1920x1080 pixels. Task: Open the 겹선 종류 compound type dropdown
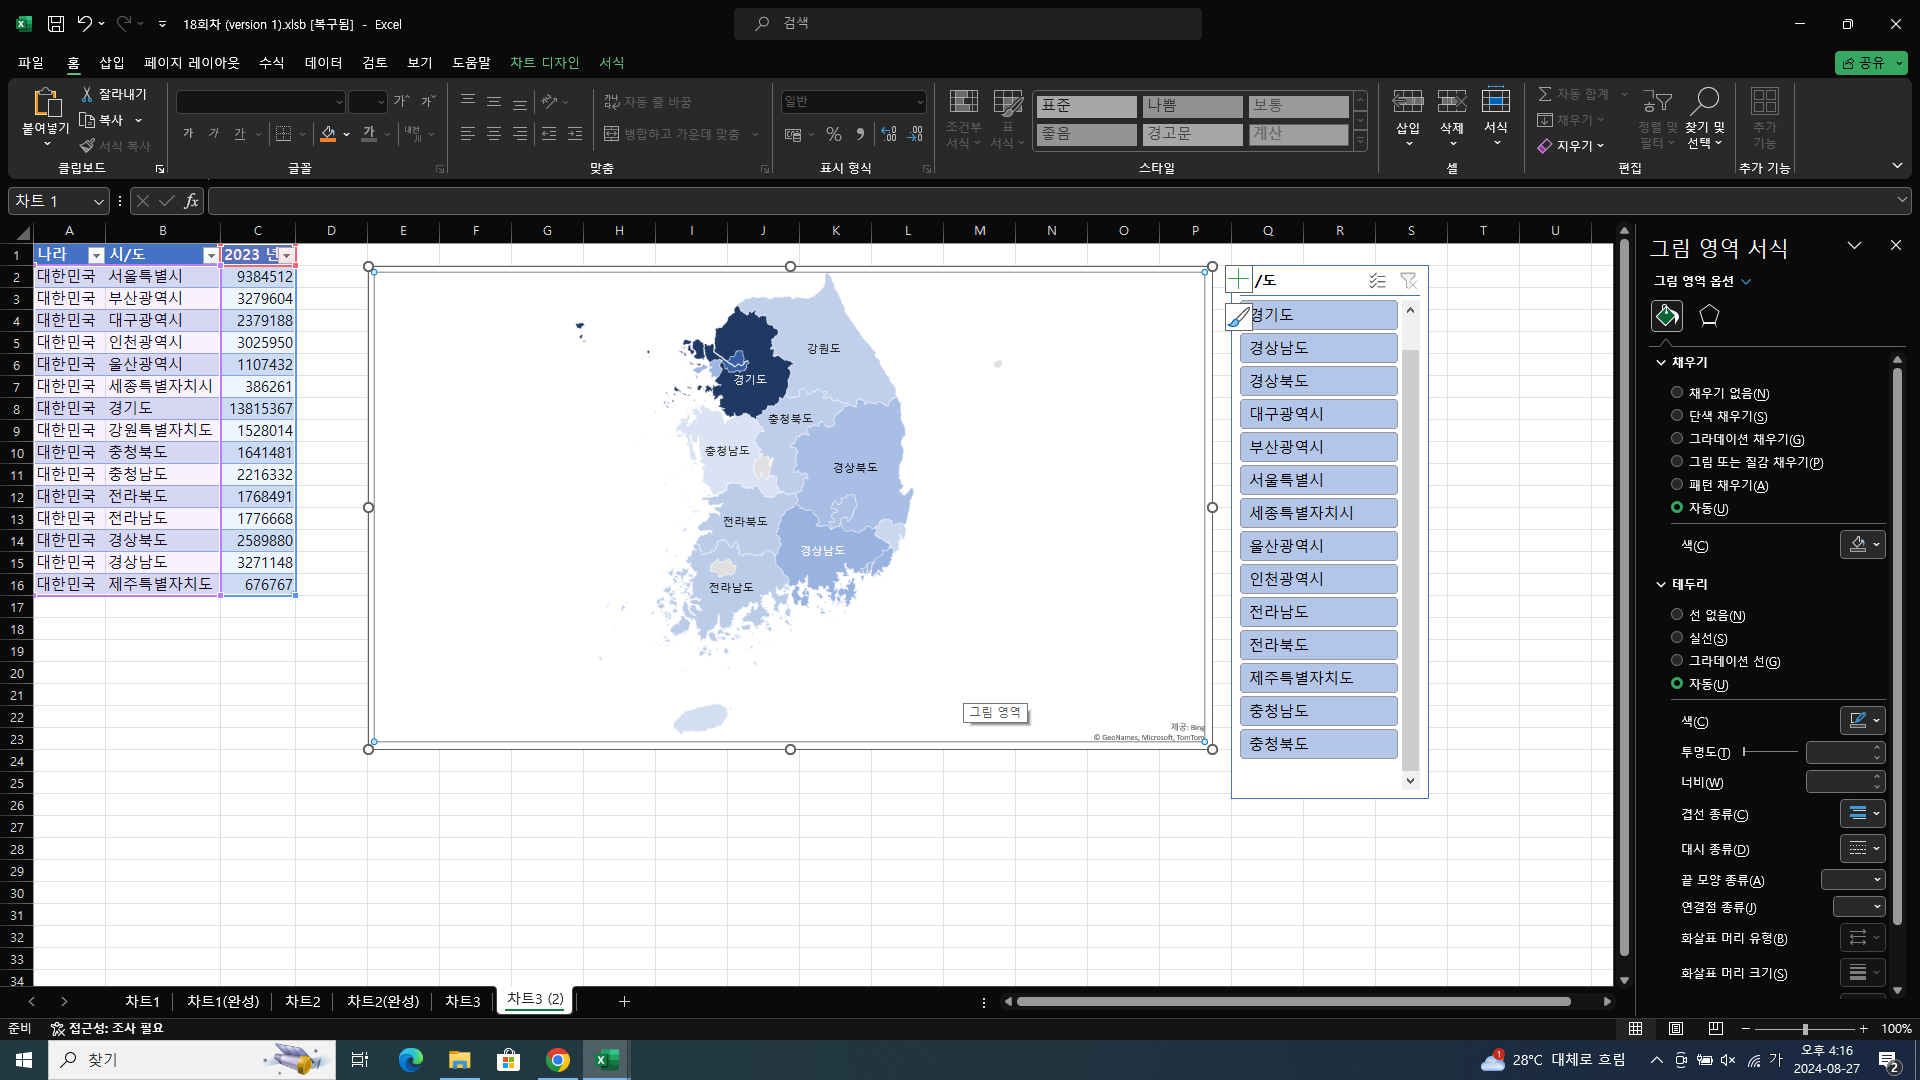(x=1862, y=814)
